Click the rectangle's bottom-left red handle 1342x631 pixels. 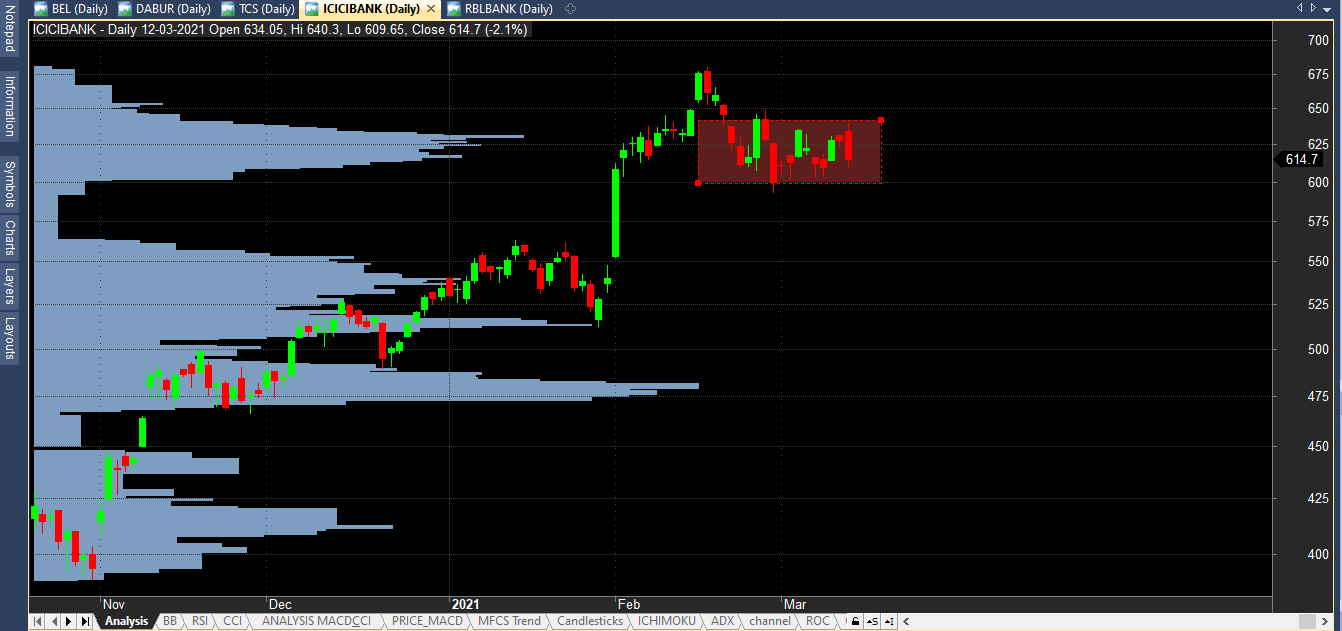pos(698,182)
